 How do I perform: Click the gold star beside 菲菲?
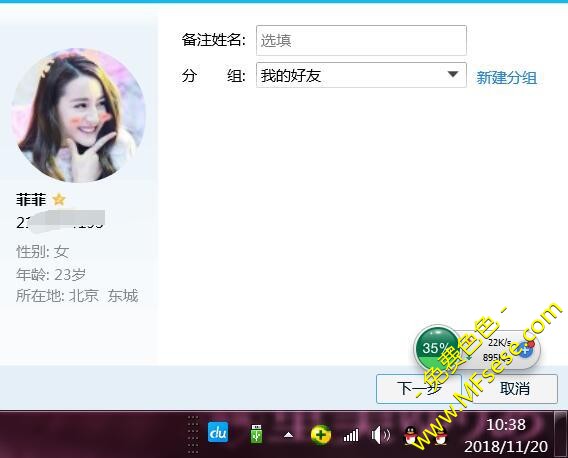point(59,199)
